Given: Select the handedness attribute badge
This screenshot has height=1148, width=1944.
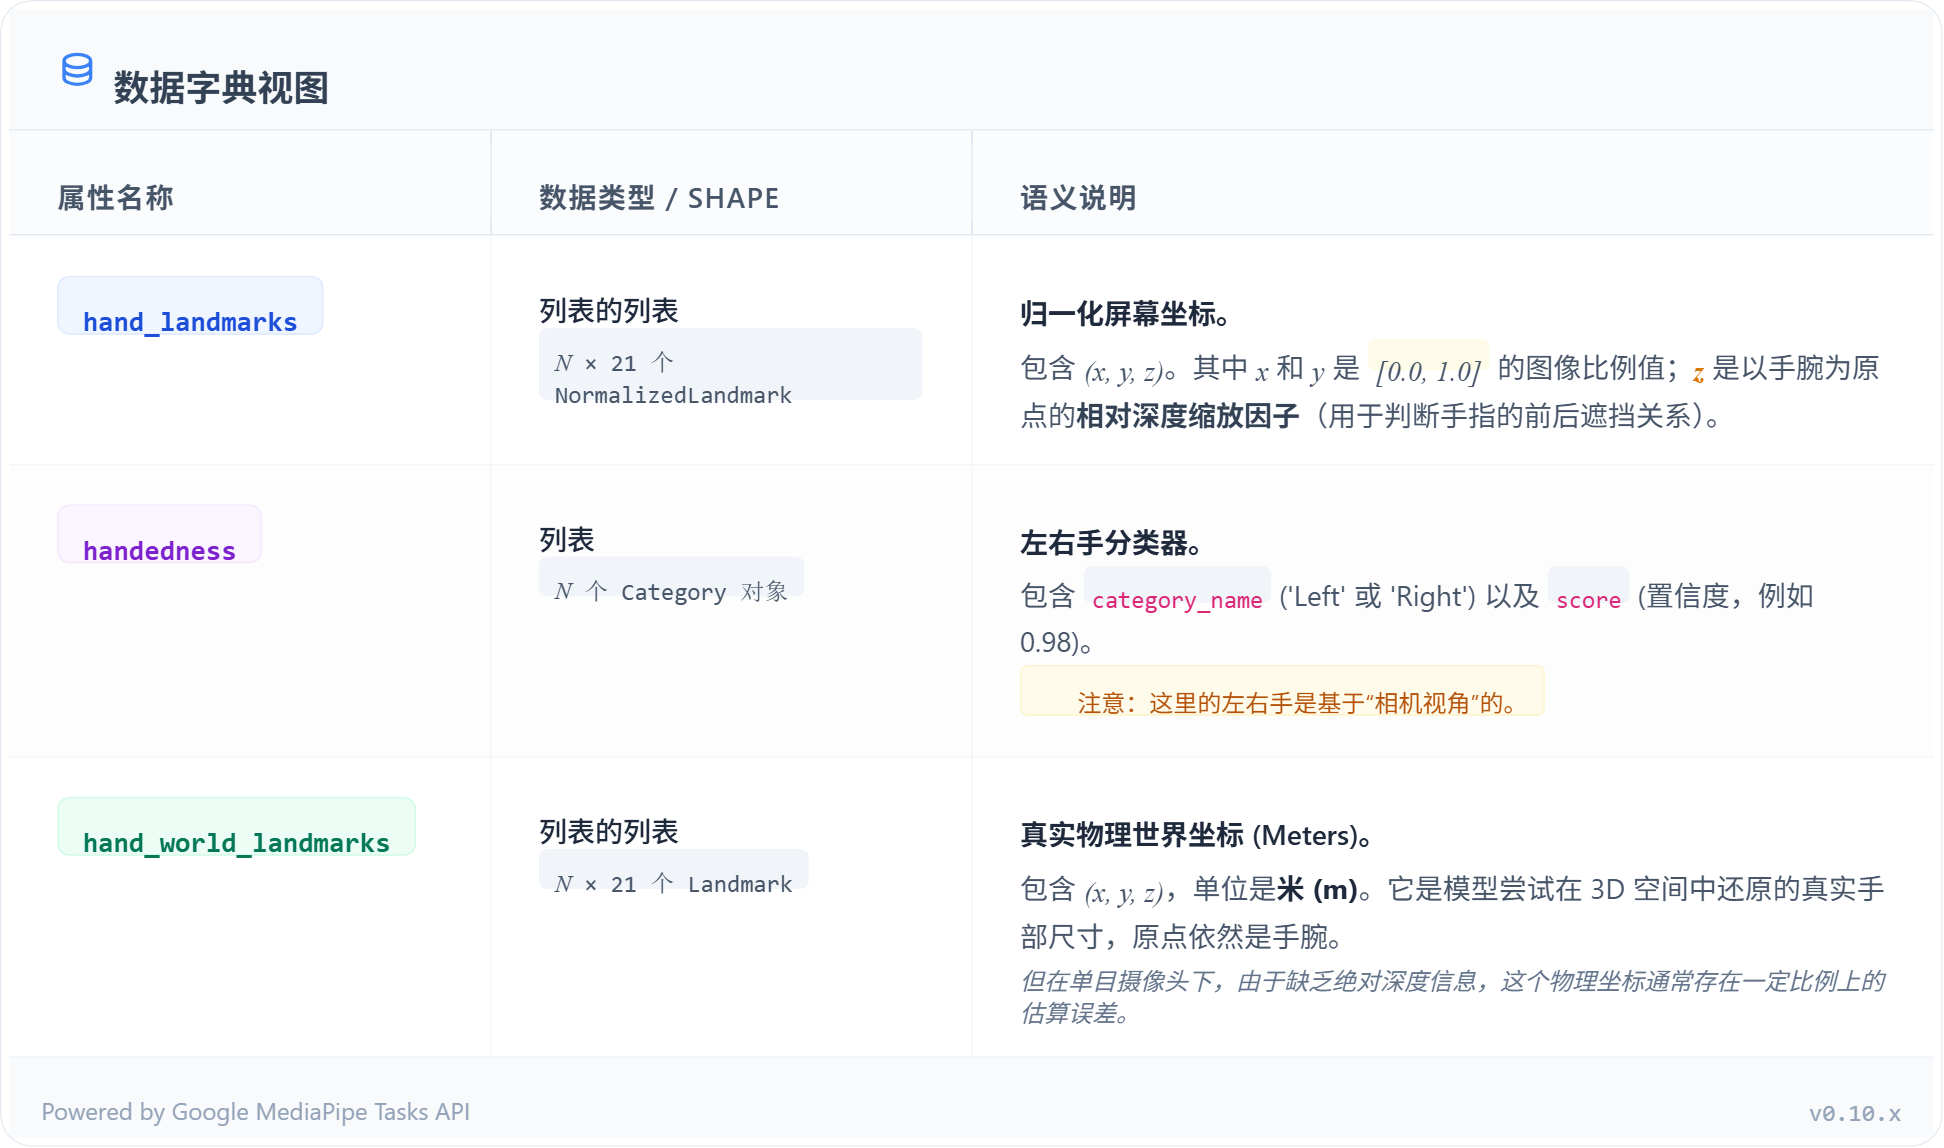Looking at the screenshot, I should [x=160, y=535].
